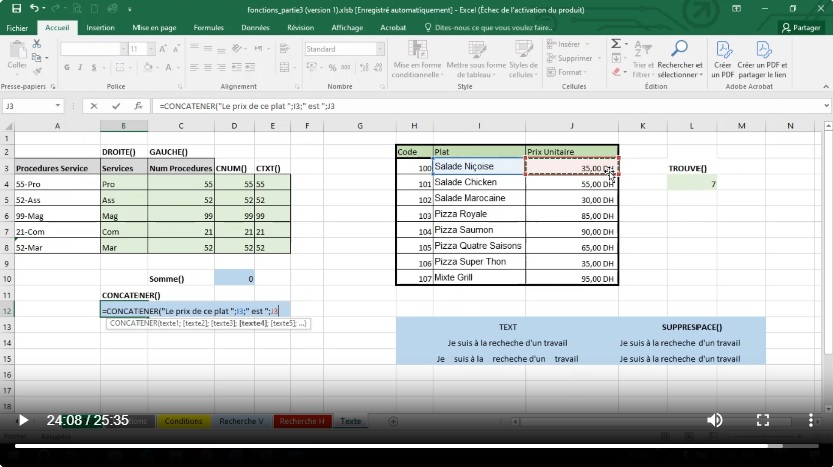Switch to the Formules tab

point(208,28)
